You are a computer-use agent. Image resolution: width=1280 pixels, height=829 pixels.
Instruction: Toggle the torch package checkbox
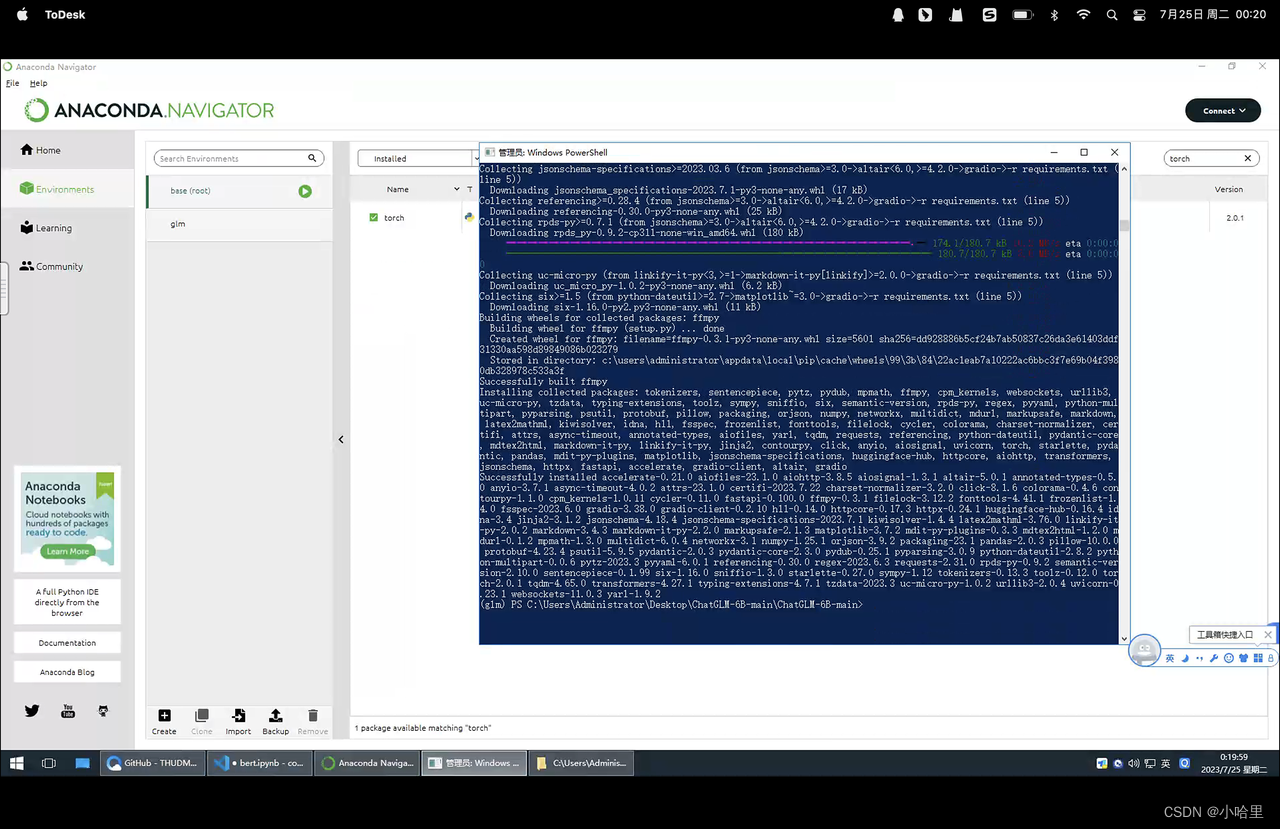pyautogui.click(x=374, y=217)
